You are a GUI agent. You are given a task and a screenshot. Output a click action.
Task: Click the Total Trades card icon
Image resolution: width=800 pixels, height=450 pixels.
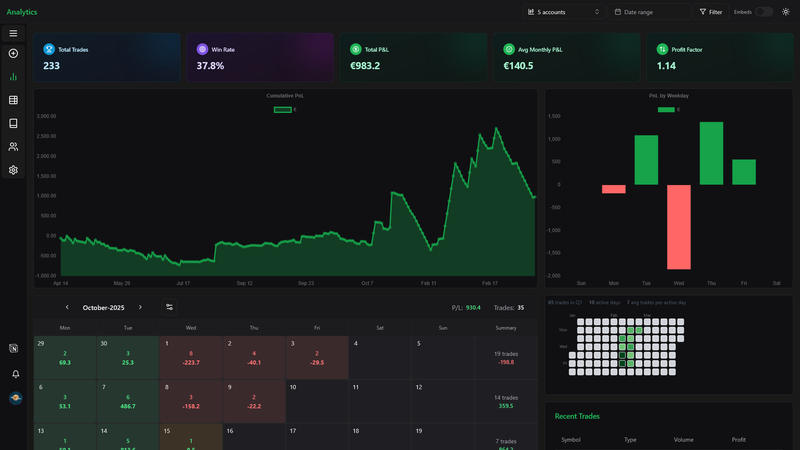coord(49,49)
